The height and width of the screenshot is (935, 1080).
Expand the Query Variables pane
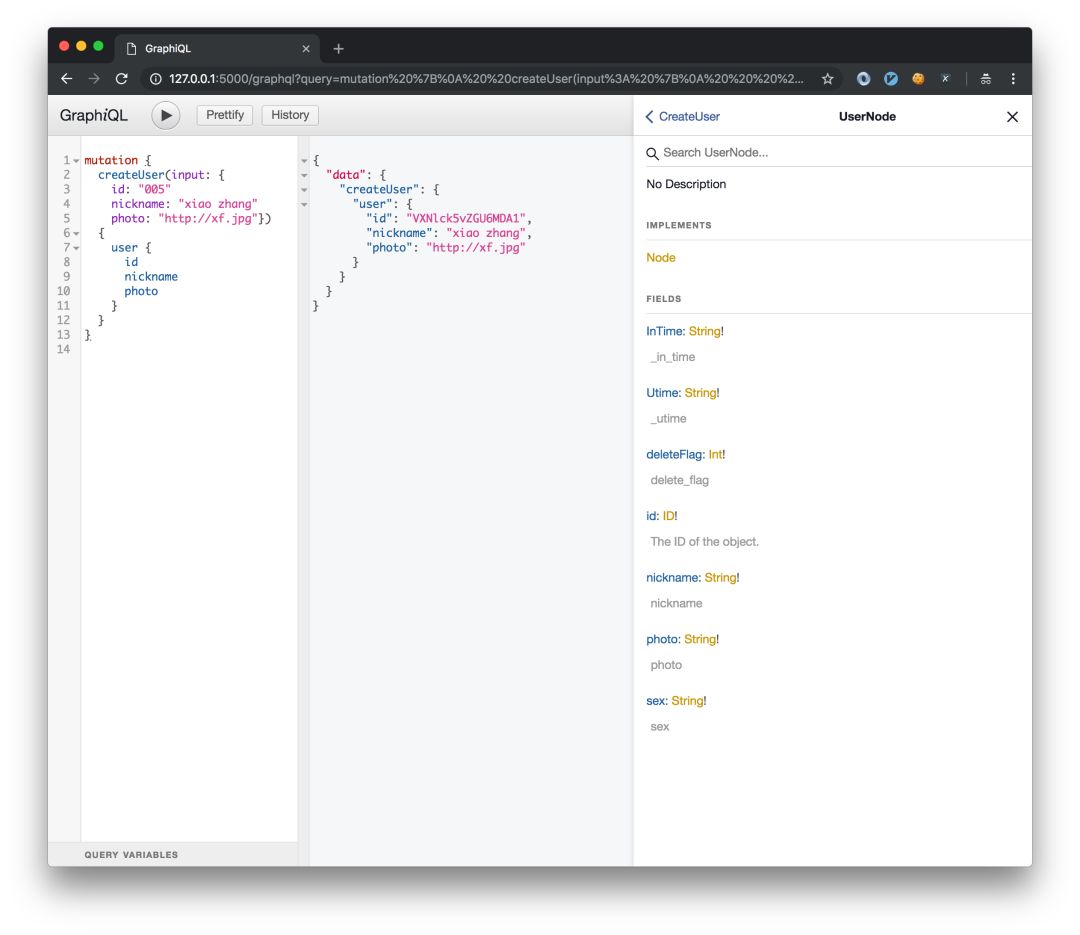point(173,854)
